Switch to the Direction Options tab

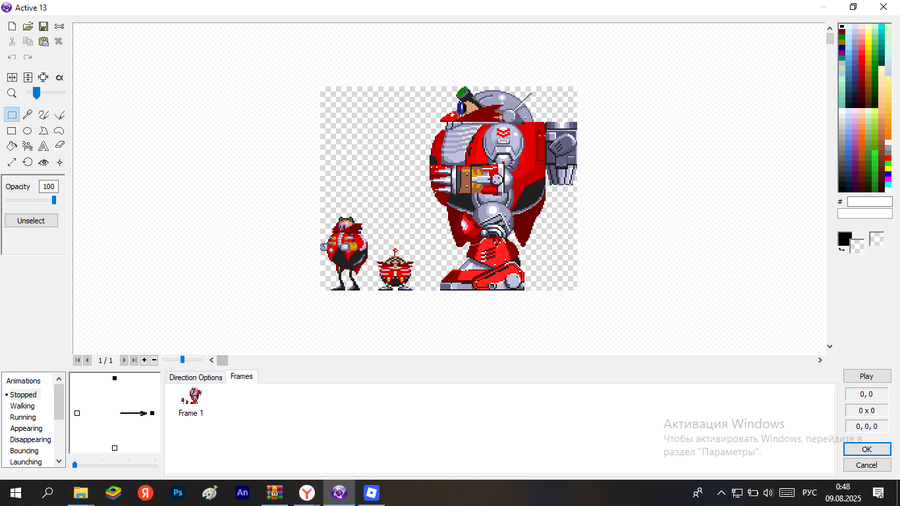[x=195, y=377]
